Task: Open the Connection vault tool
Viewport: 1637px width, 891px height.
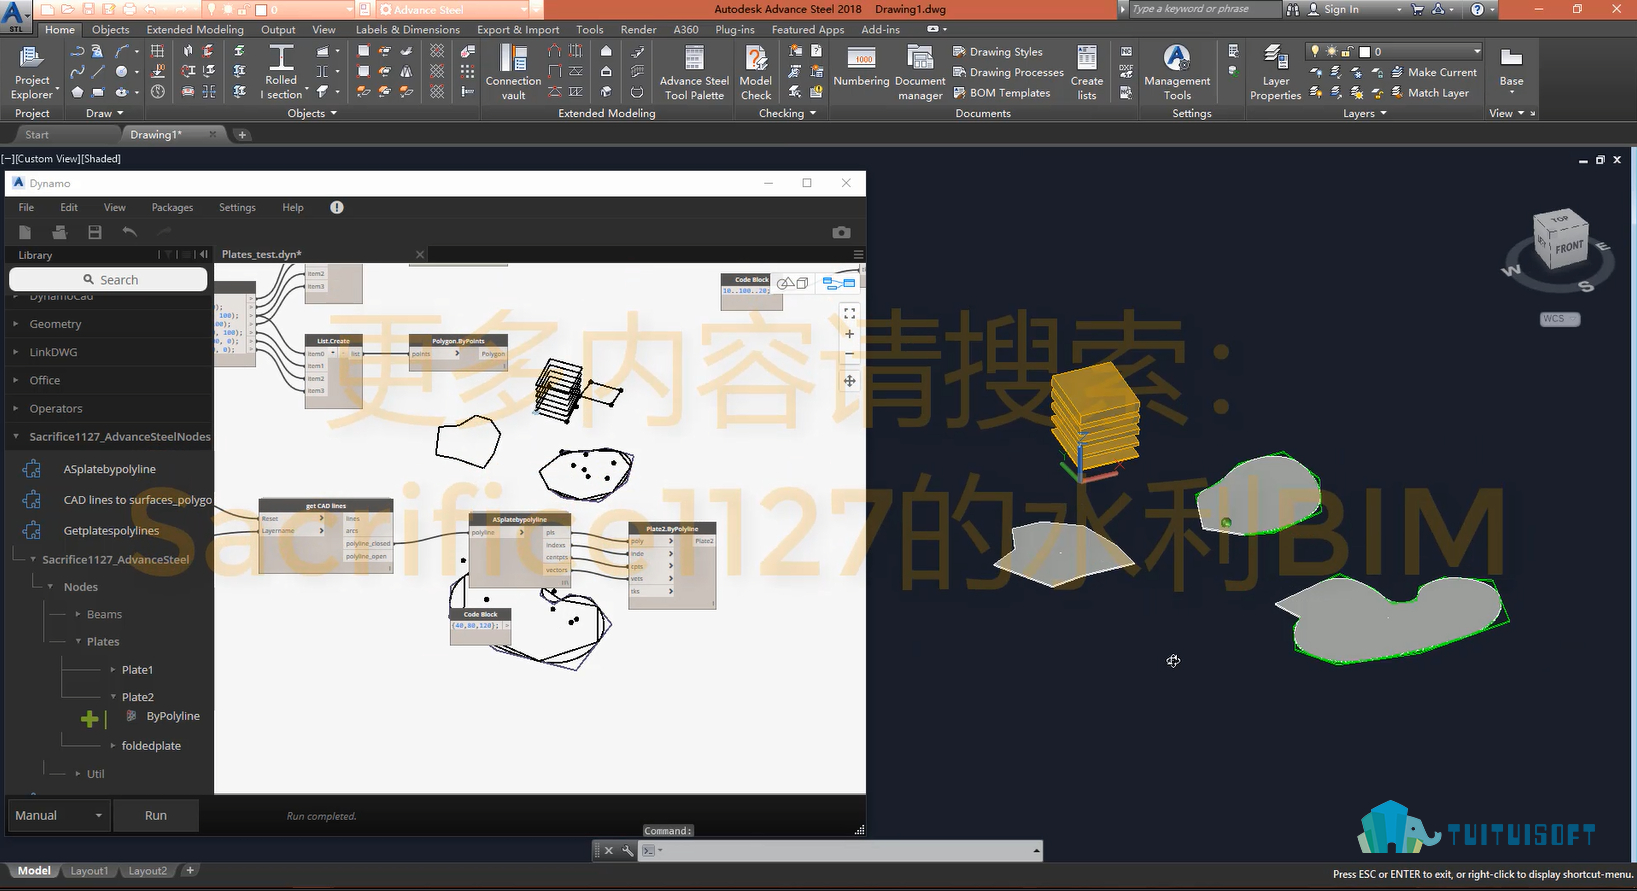Action: (513, 72)
